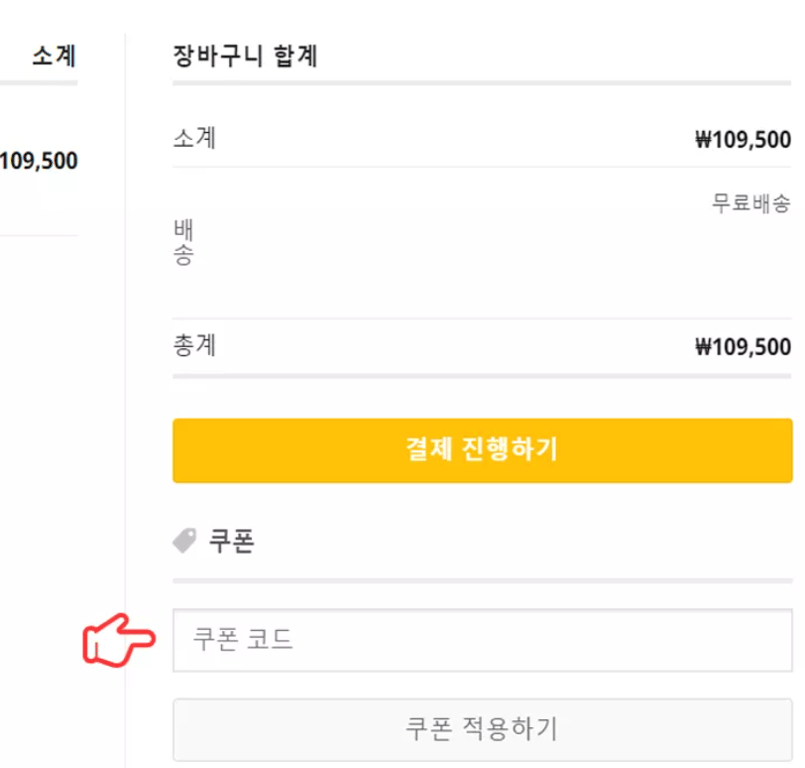Image resolution: width=805 pixels, height=768 pixels.
Task: Click the separator under the 장바구니 합계 heading
Action: (x=482, y=83)
